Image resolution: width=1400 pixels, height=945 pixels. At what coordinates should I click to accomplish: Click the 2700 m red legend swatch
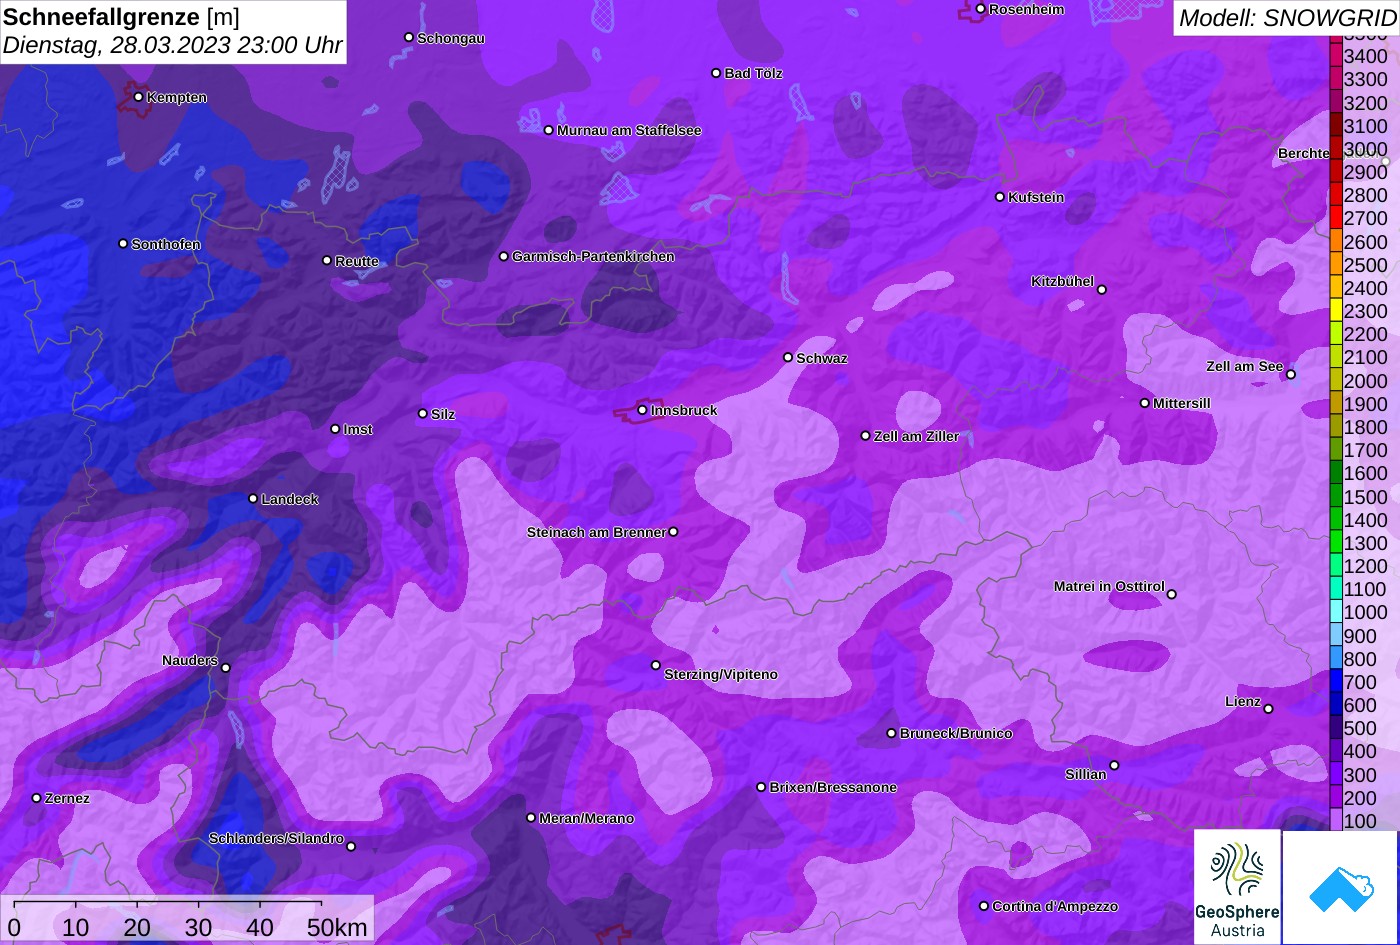pos(1335,216)
